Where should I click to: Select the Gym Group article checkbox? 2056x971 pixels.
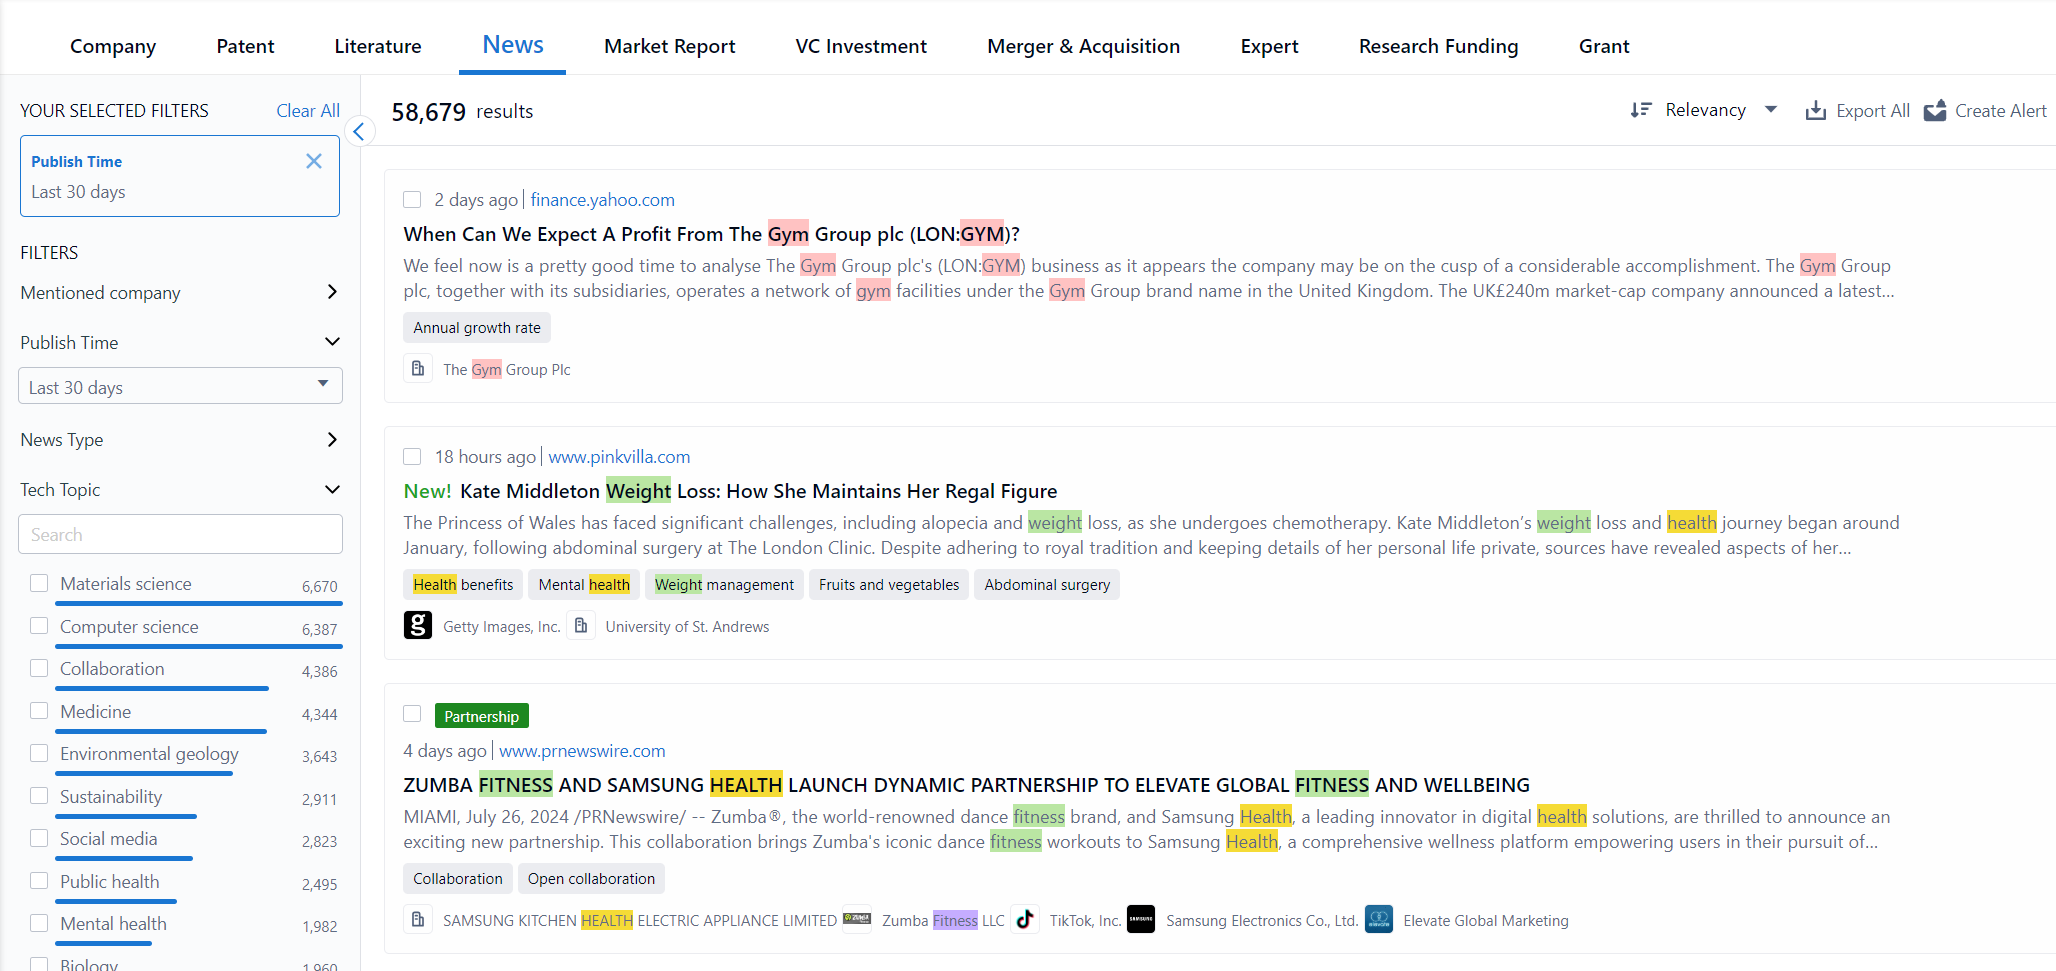pyautogui.click(x=412, y=199)
